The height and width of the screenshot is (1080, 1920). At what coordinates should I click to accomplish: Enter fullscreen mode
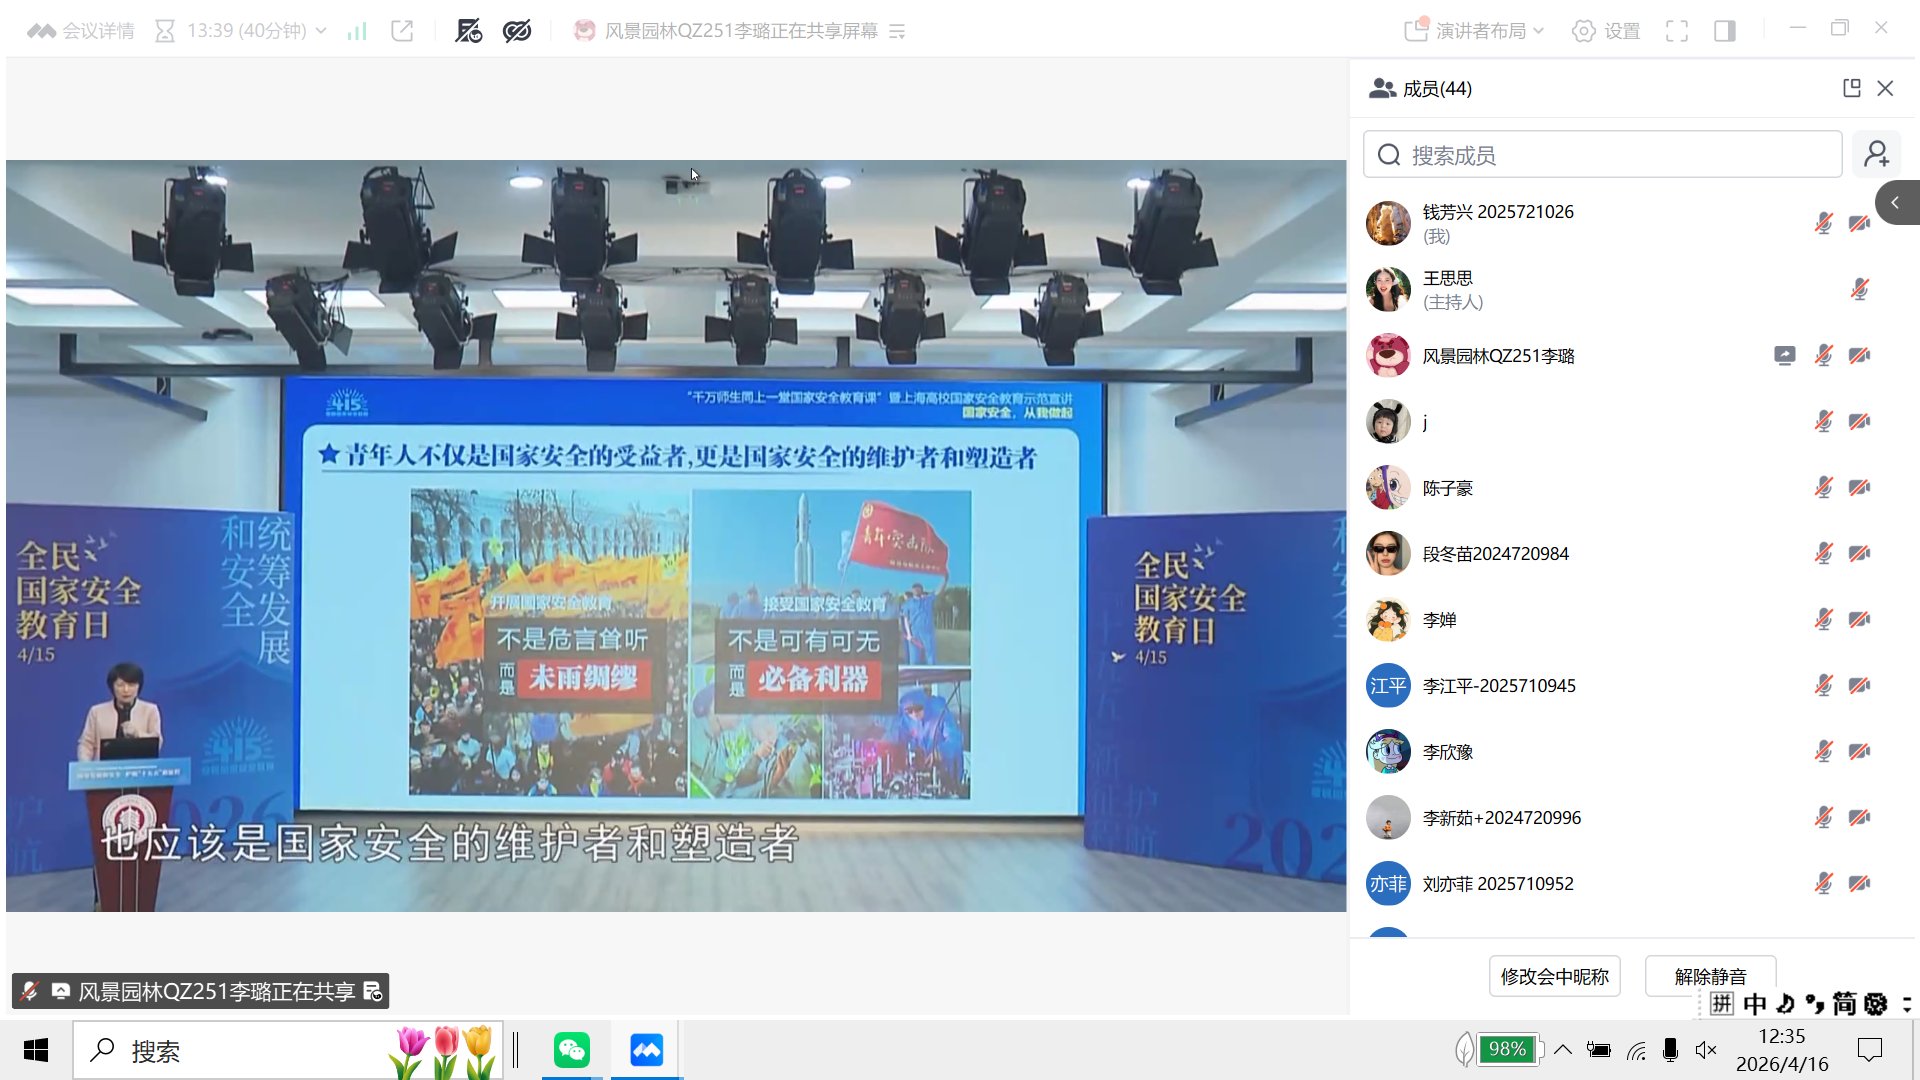(1677, 31)
